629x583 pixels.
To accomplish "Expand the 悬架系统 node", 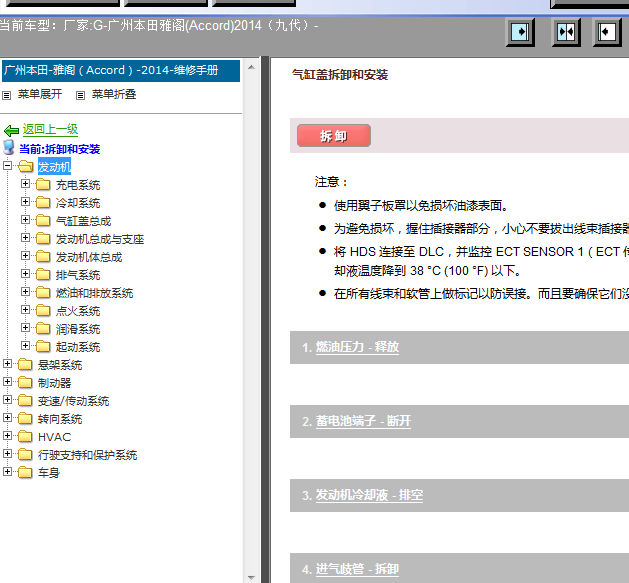I will pos(7,364).
